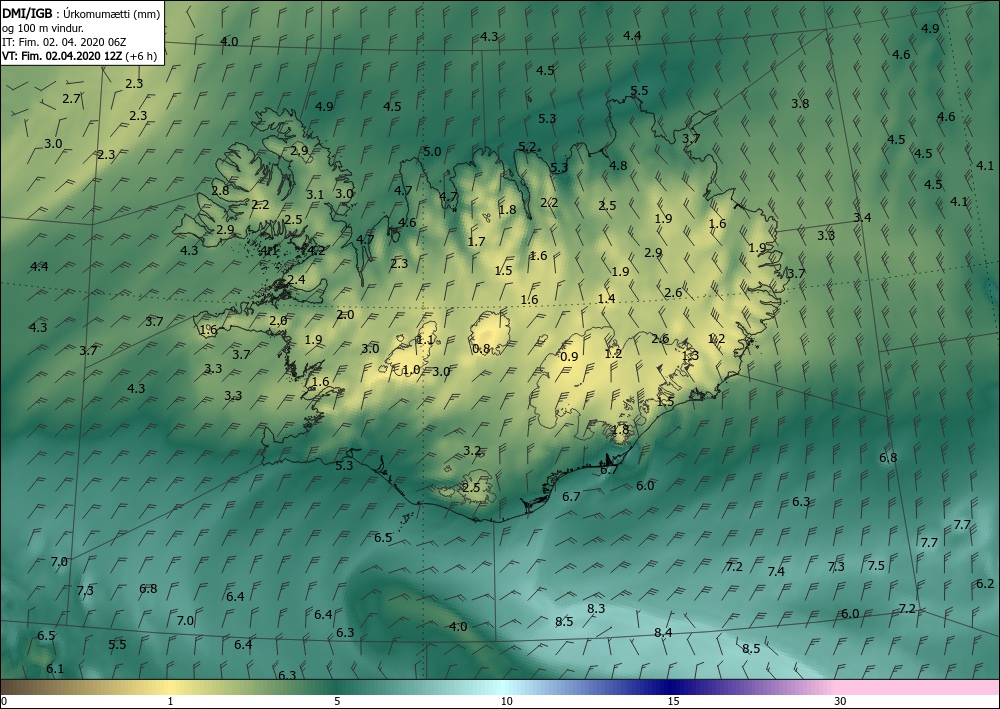The width and height of the screenshot is (1000, 709).
Task: Click the 1 tick on the color scale
Action: tap(170, 701)
